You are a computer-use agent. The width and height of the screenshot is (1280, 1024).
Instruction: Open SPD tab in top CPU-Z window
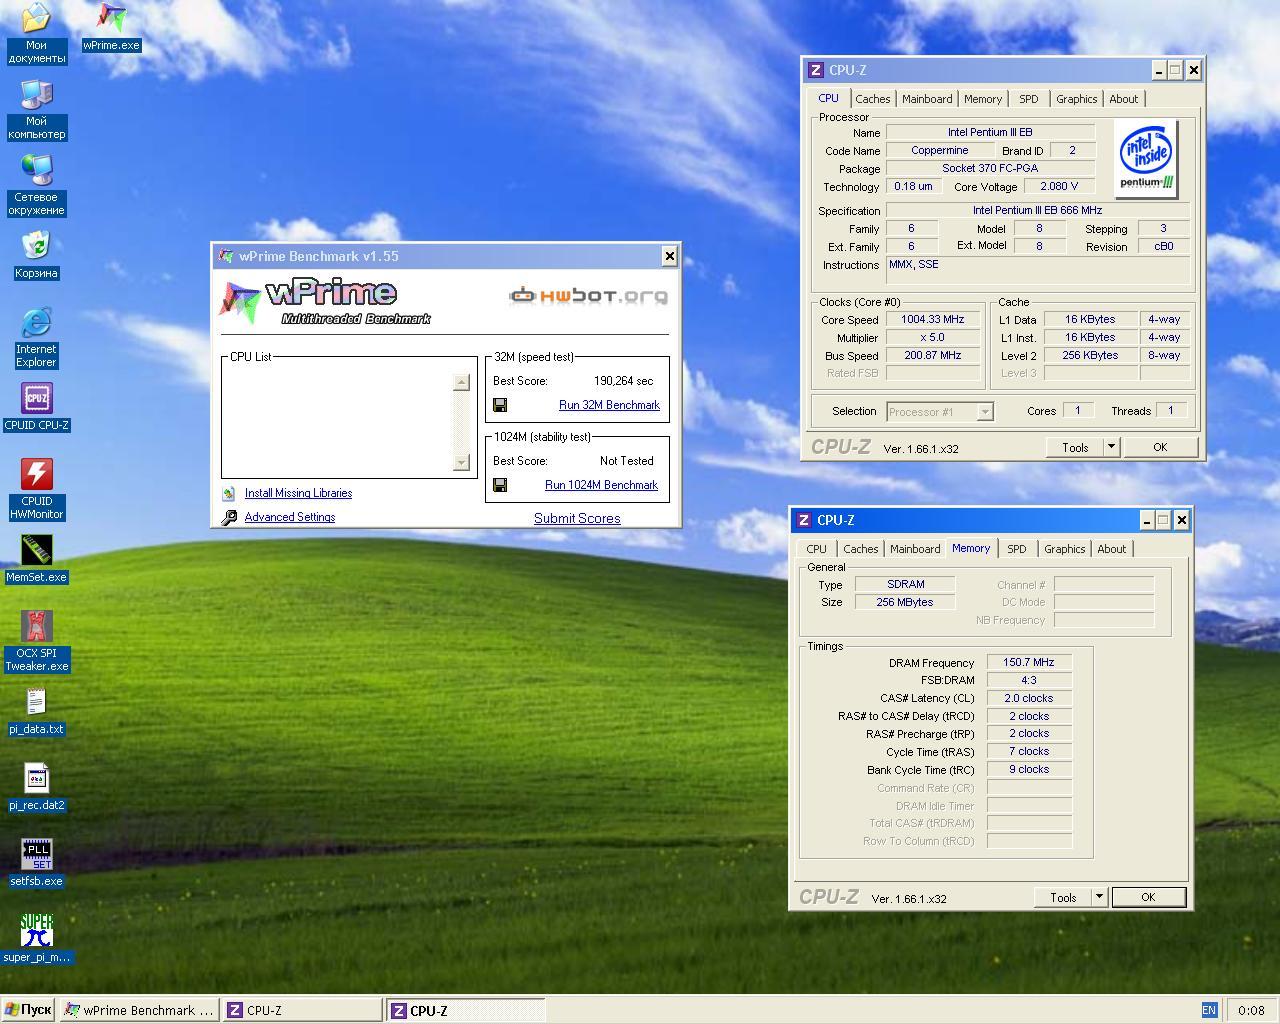(1028, 99)
